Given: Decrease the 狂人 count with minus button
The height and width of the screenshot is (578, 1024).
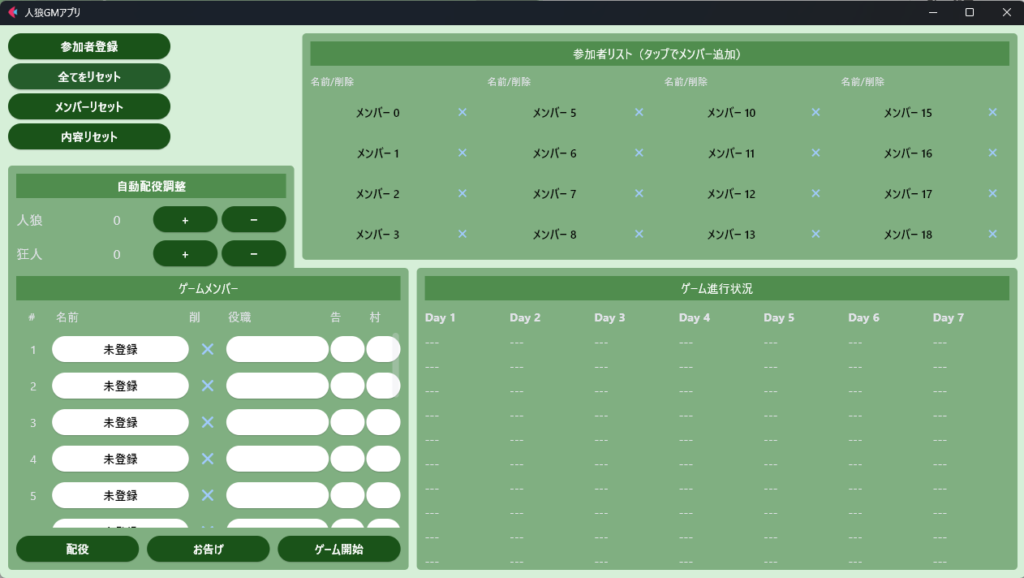Looking at the screenshot, I should click(253, 254).
